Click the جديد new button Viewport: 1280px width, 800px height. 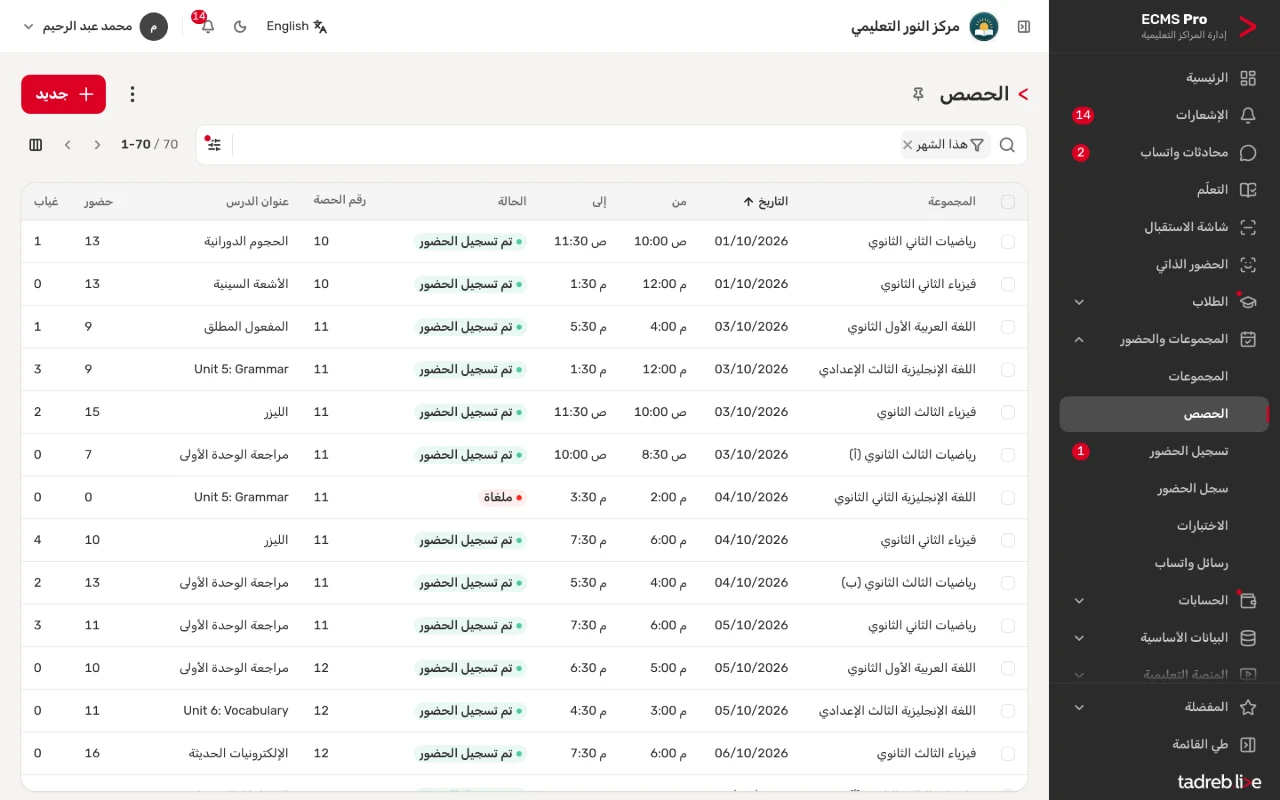pos(63,94)
